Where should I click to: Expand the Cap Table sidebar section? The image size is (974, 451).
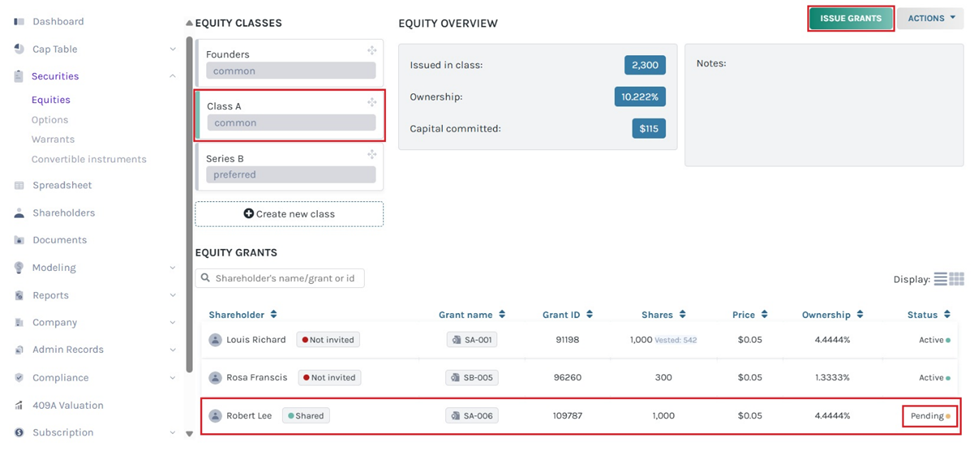(x=173, y=49)
